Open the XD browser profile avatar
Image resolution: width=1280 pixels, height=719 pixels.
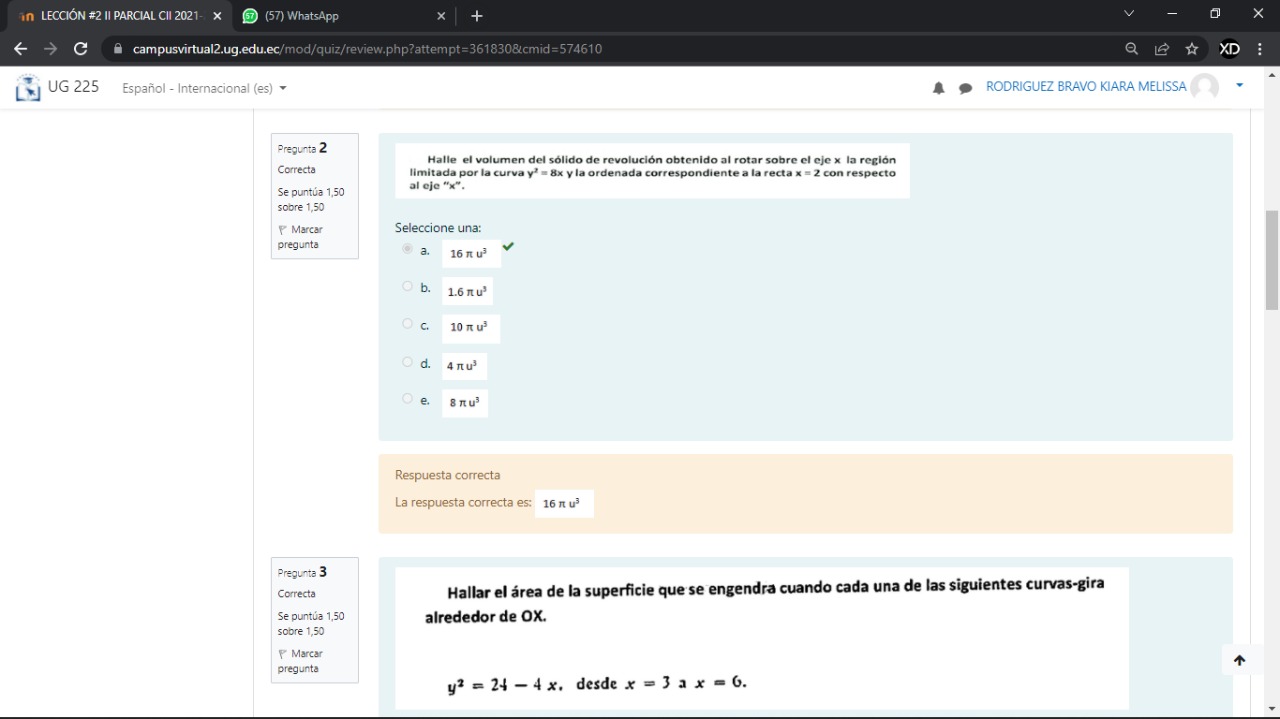click(1229, 48)
